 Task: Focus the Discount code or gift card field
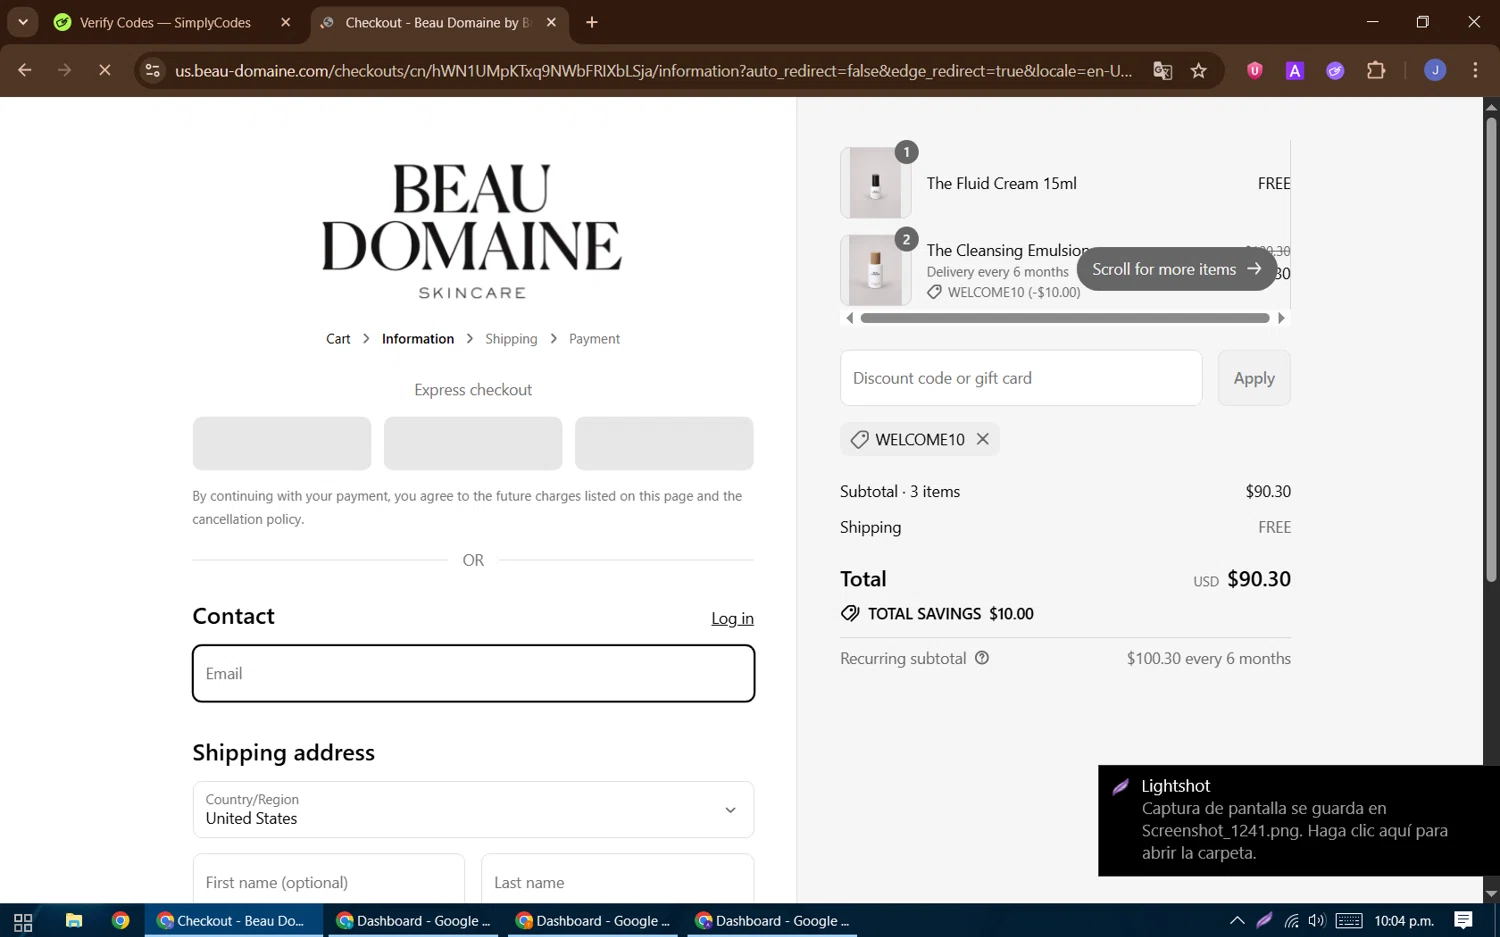1021,378
